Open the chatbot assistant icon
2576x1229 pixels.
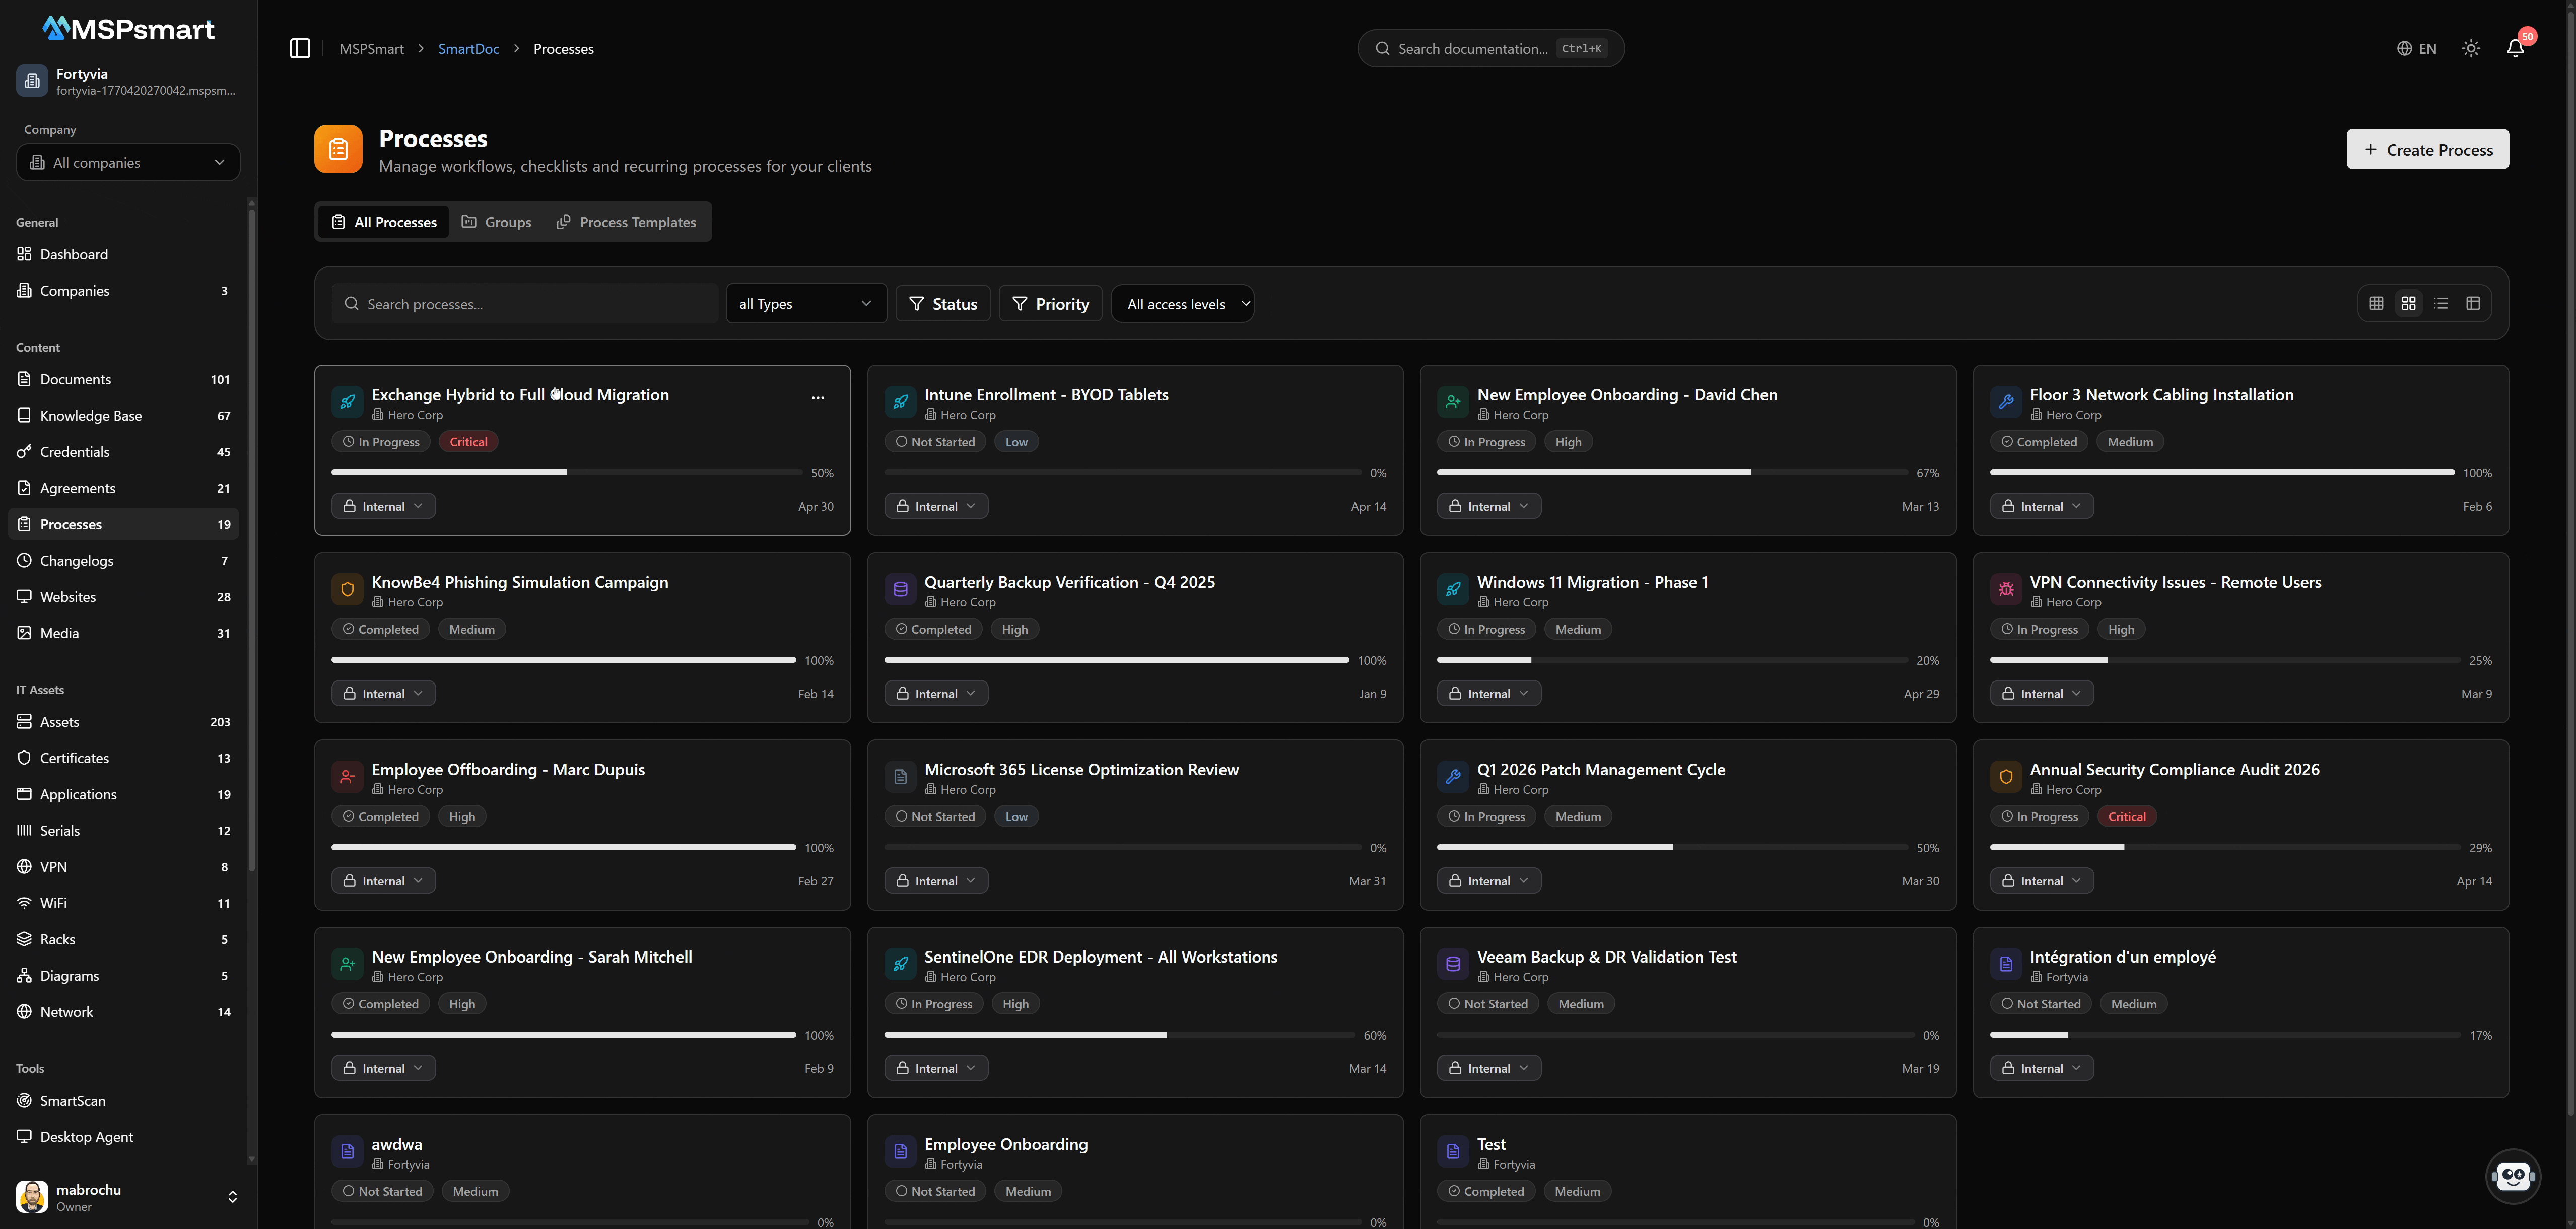click(x=2512, y=1175)
